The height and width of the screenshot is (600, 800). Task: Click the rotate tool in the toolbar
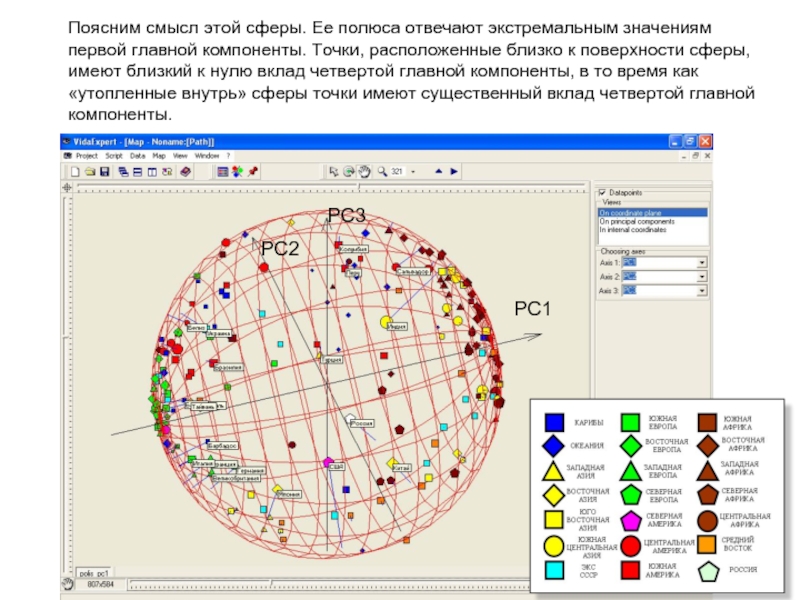[348, 171]
